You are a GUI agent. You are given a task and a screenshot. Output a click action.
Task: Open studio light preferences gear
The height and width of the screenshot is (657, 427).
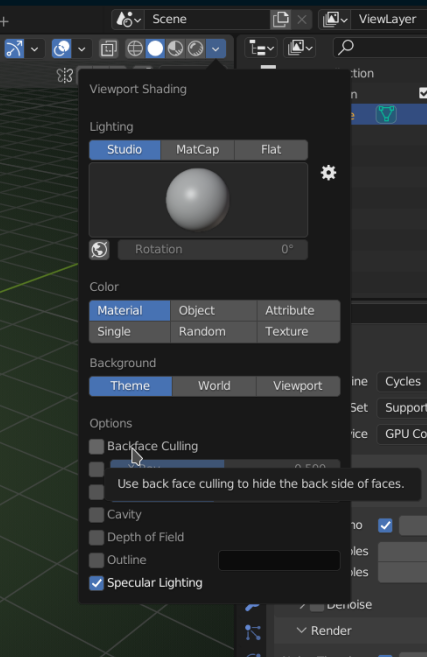[329, 173]
